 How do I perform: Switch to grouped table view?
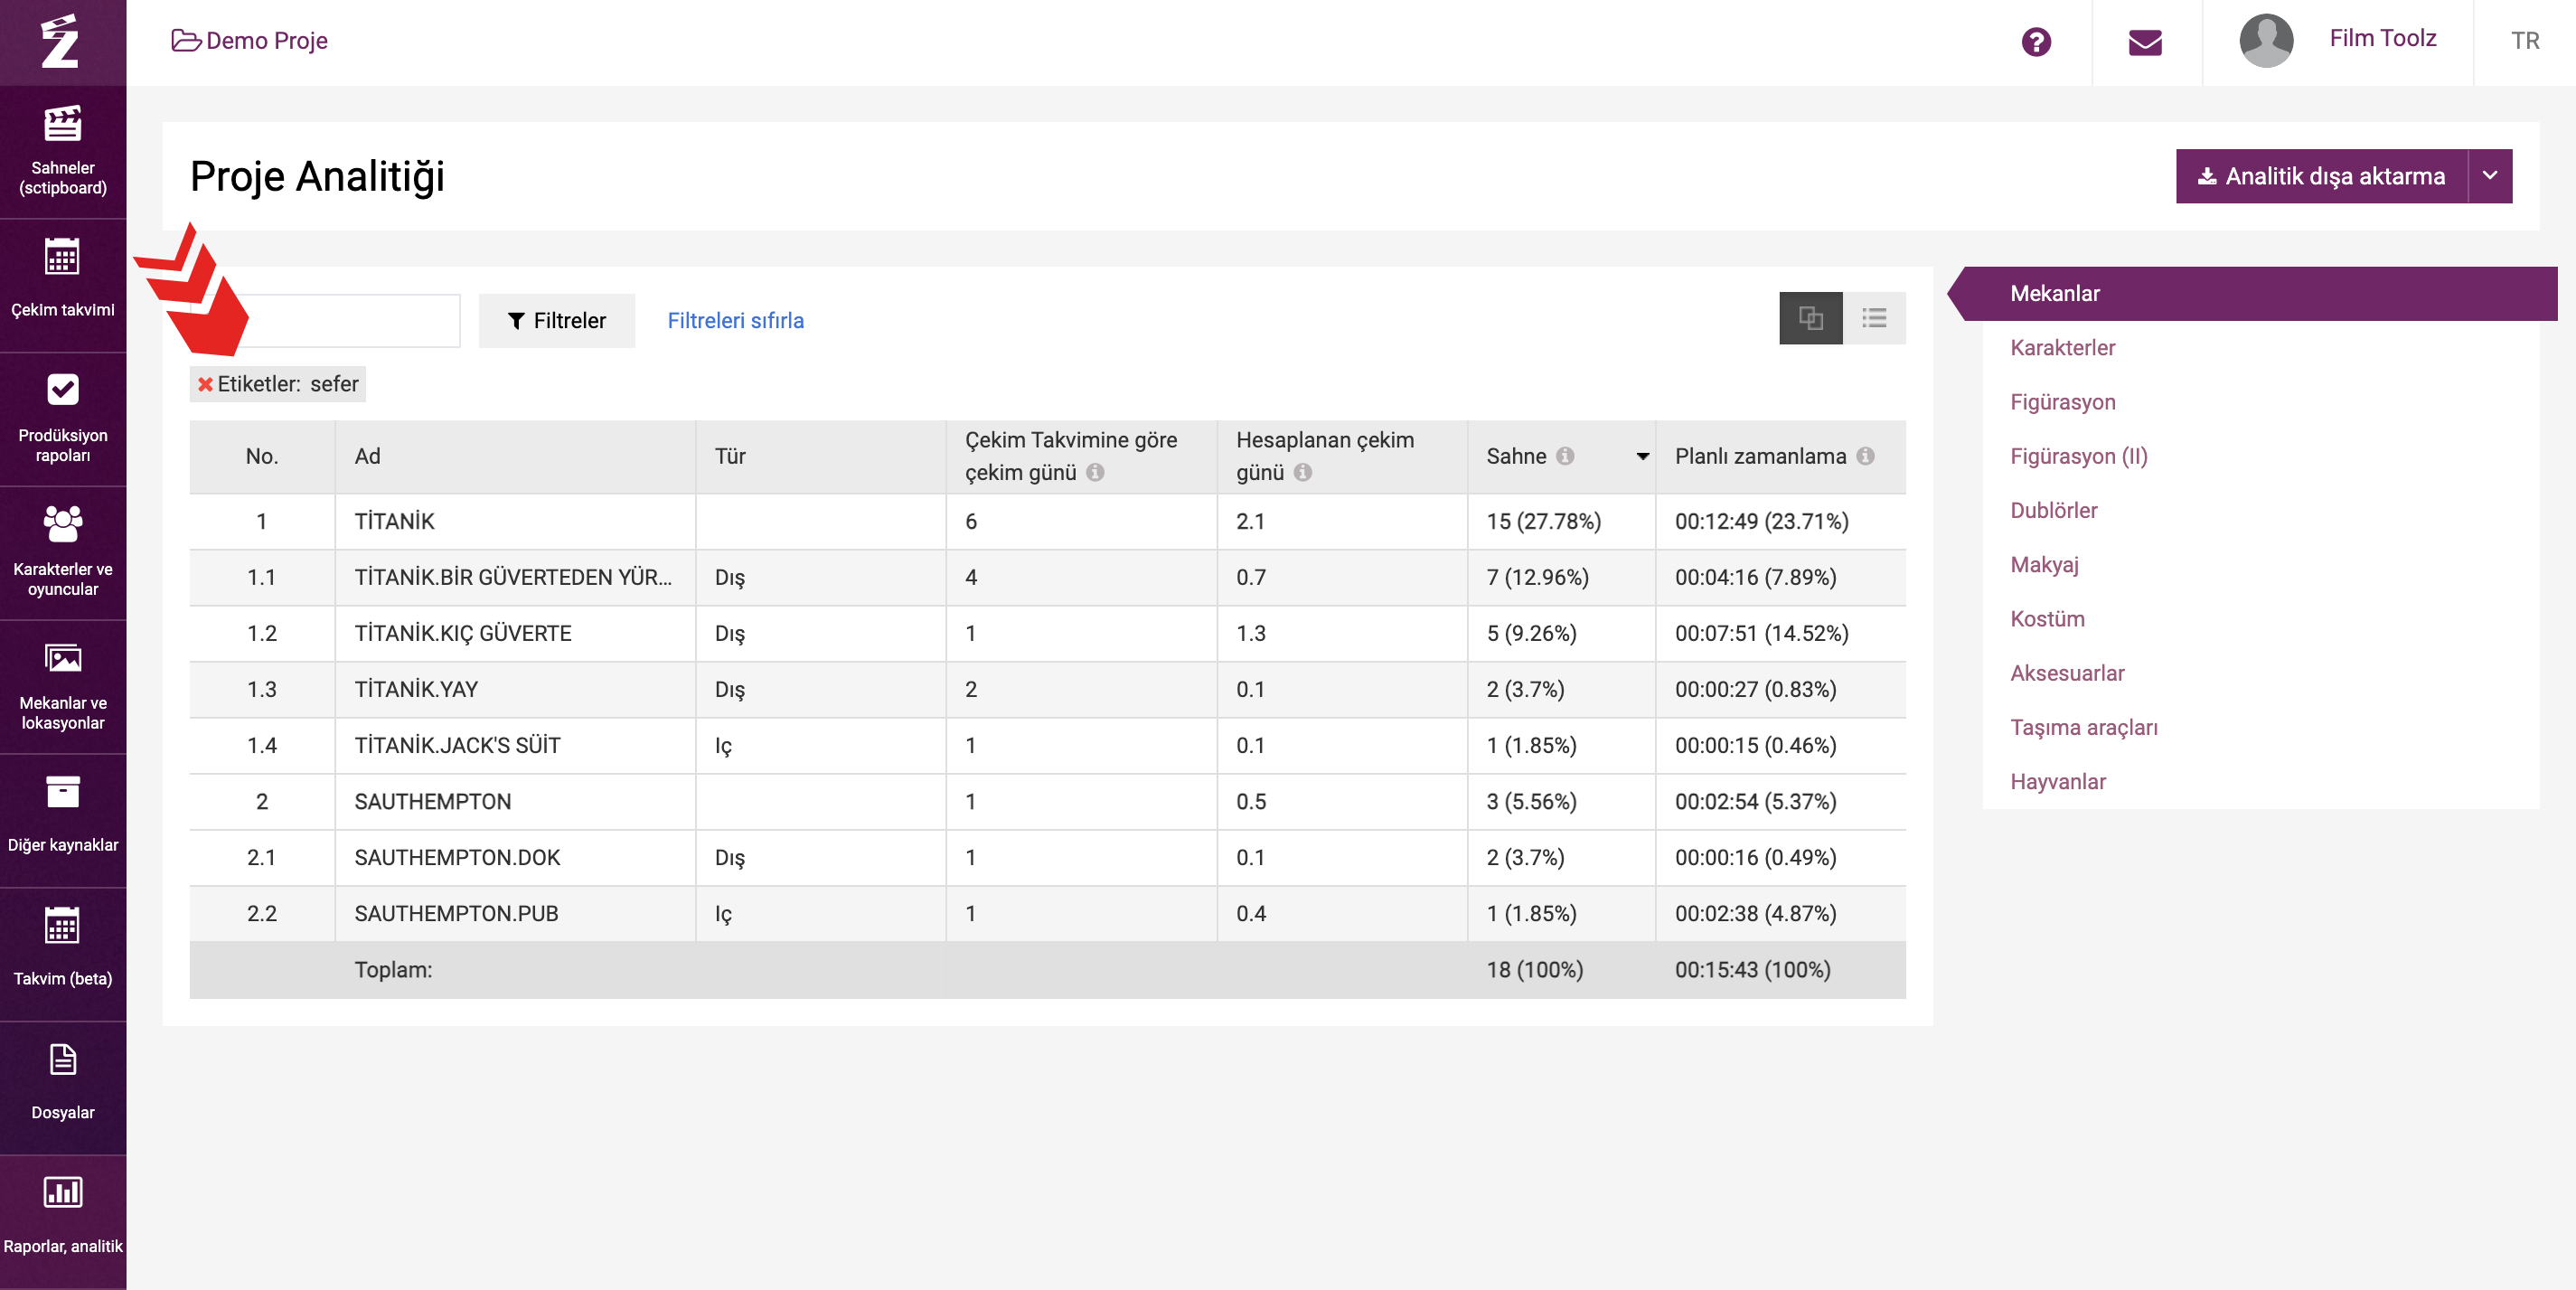click(1810, 318)
